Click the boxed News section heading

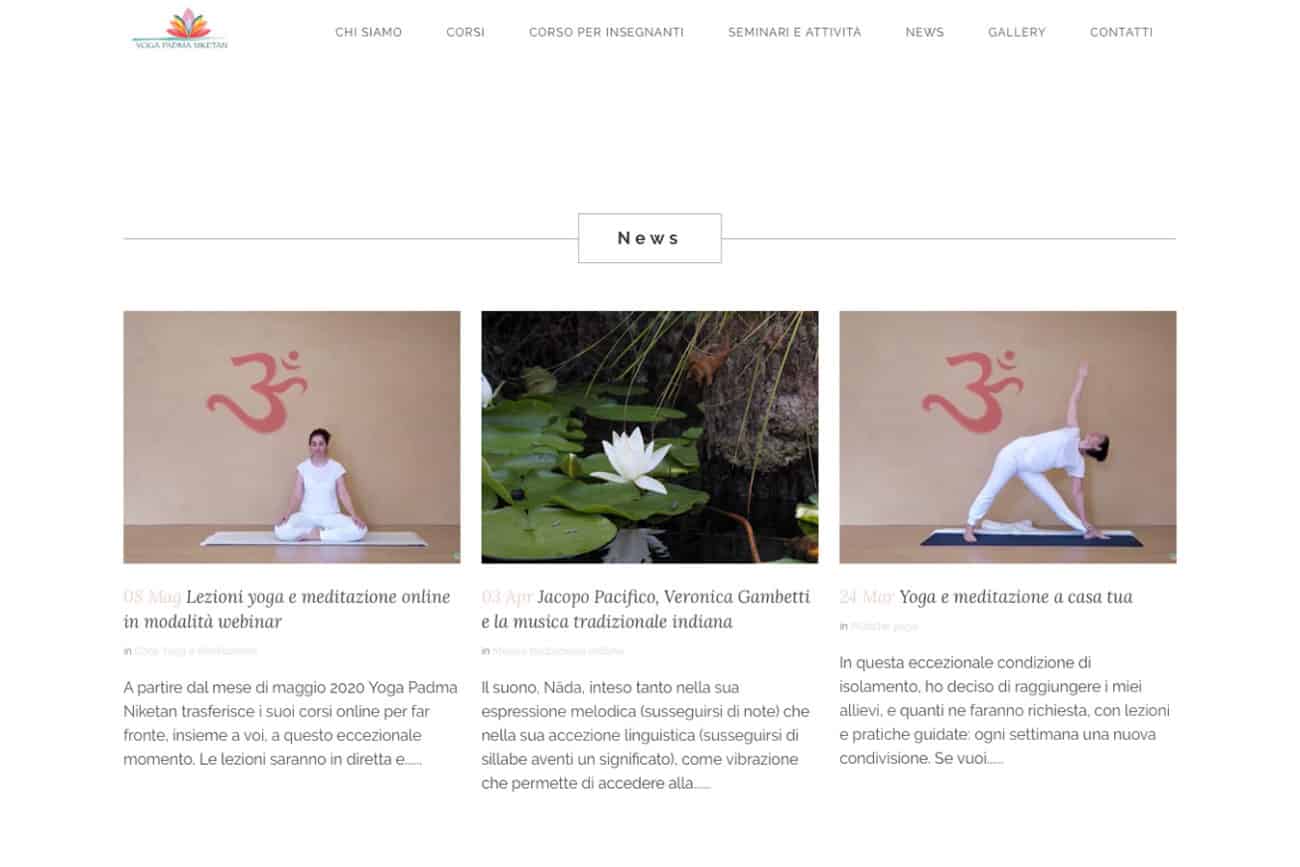[649, 238]
